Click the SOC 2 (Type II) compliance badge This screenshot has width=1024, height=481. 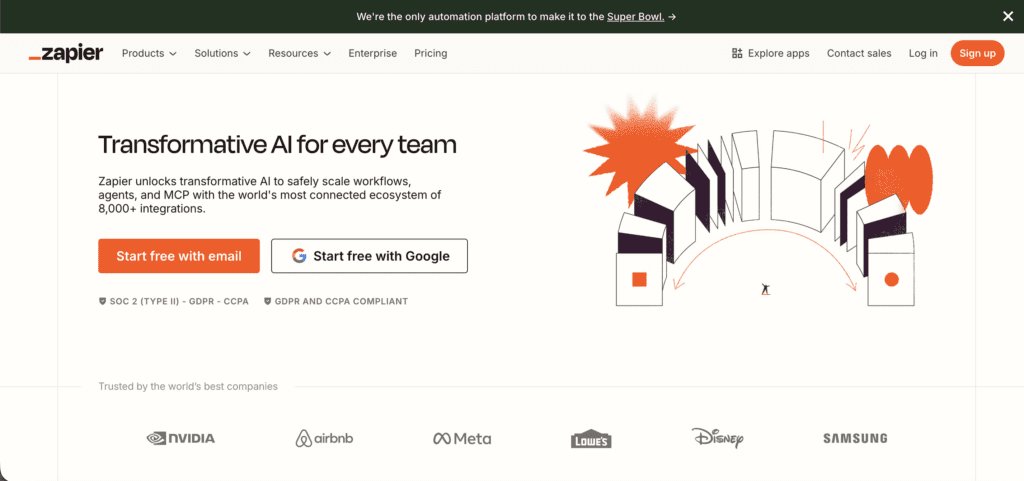pos(174,302)
